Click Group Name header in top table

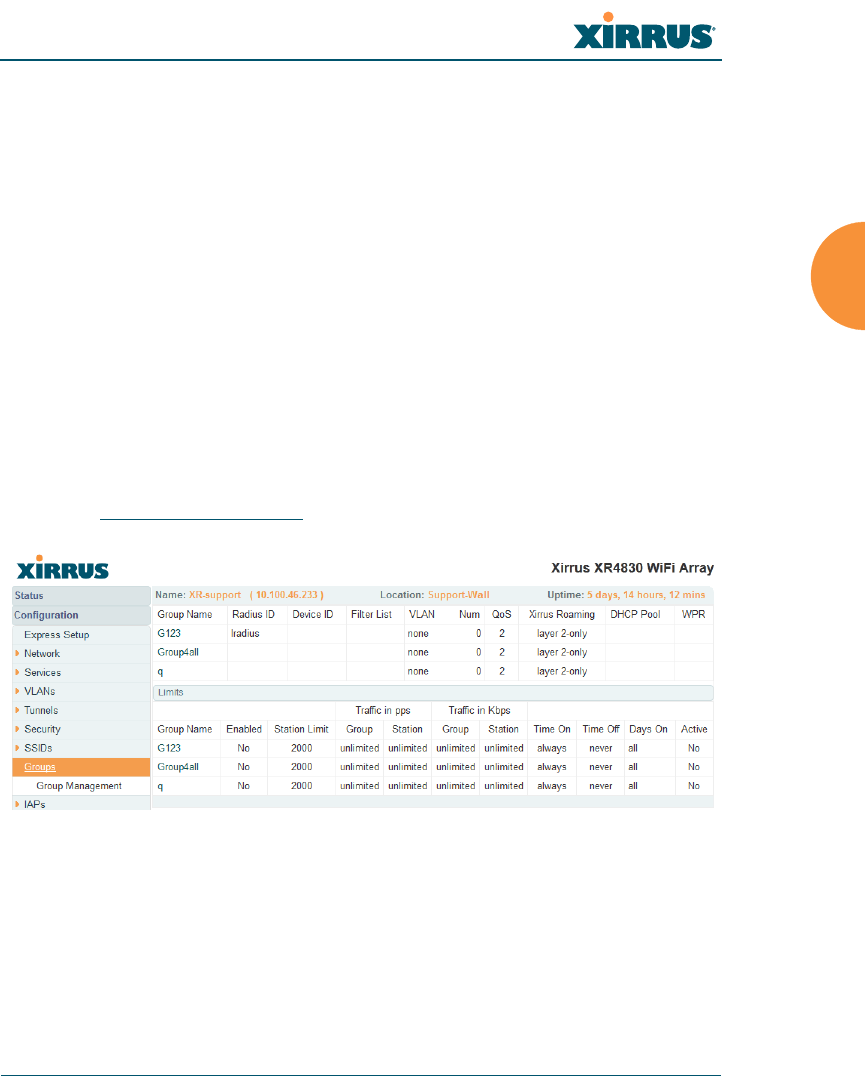click(185, 614)
